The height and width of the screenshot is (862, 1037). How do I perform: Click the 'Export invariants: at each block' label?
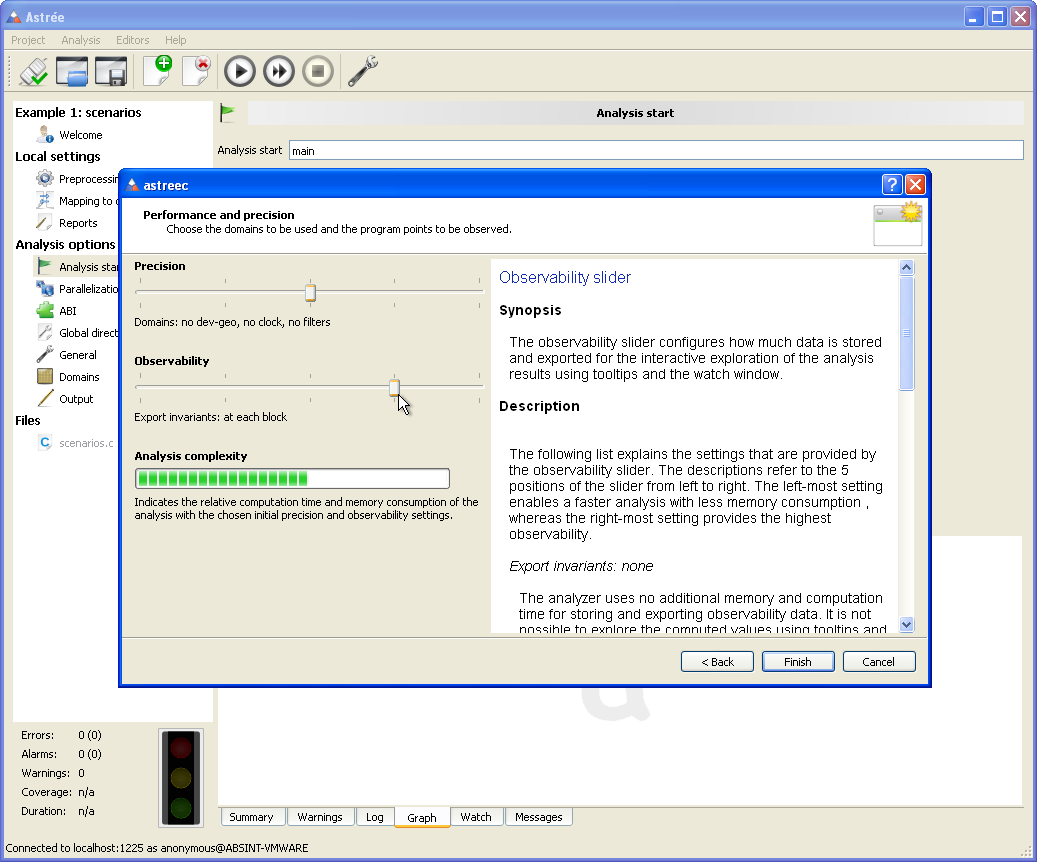pos(210,417)
